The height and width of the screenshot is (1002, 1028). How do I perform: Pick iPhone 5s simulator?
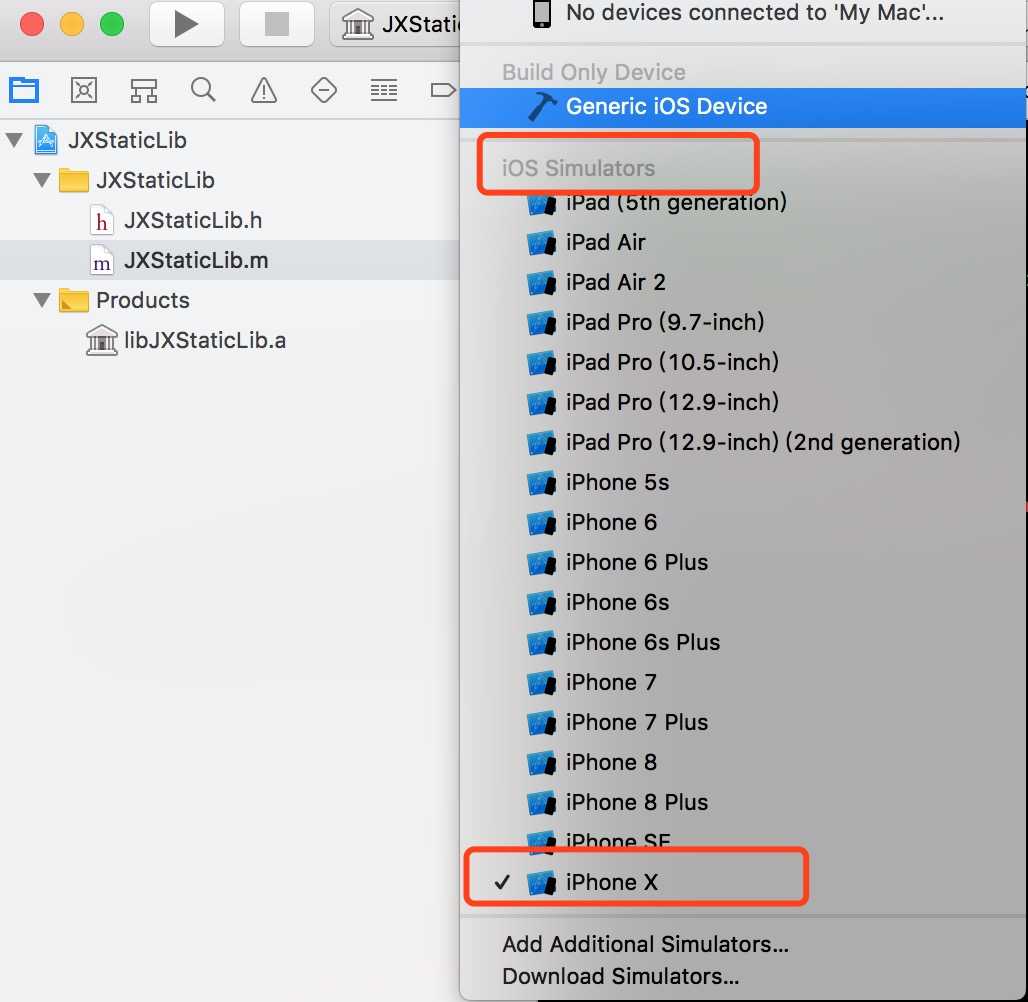(x=743, y=482)
